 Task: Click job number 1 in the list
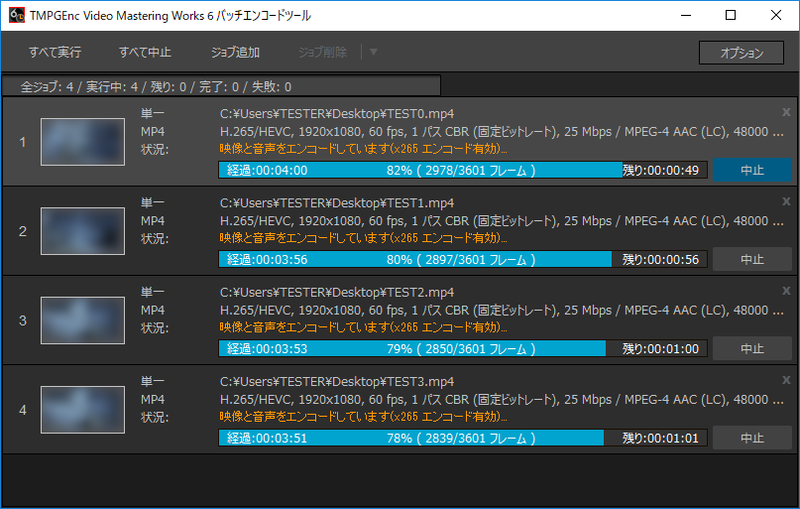(x=22, y=142)
